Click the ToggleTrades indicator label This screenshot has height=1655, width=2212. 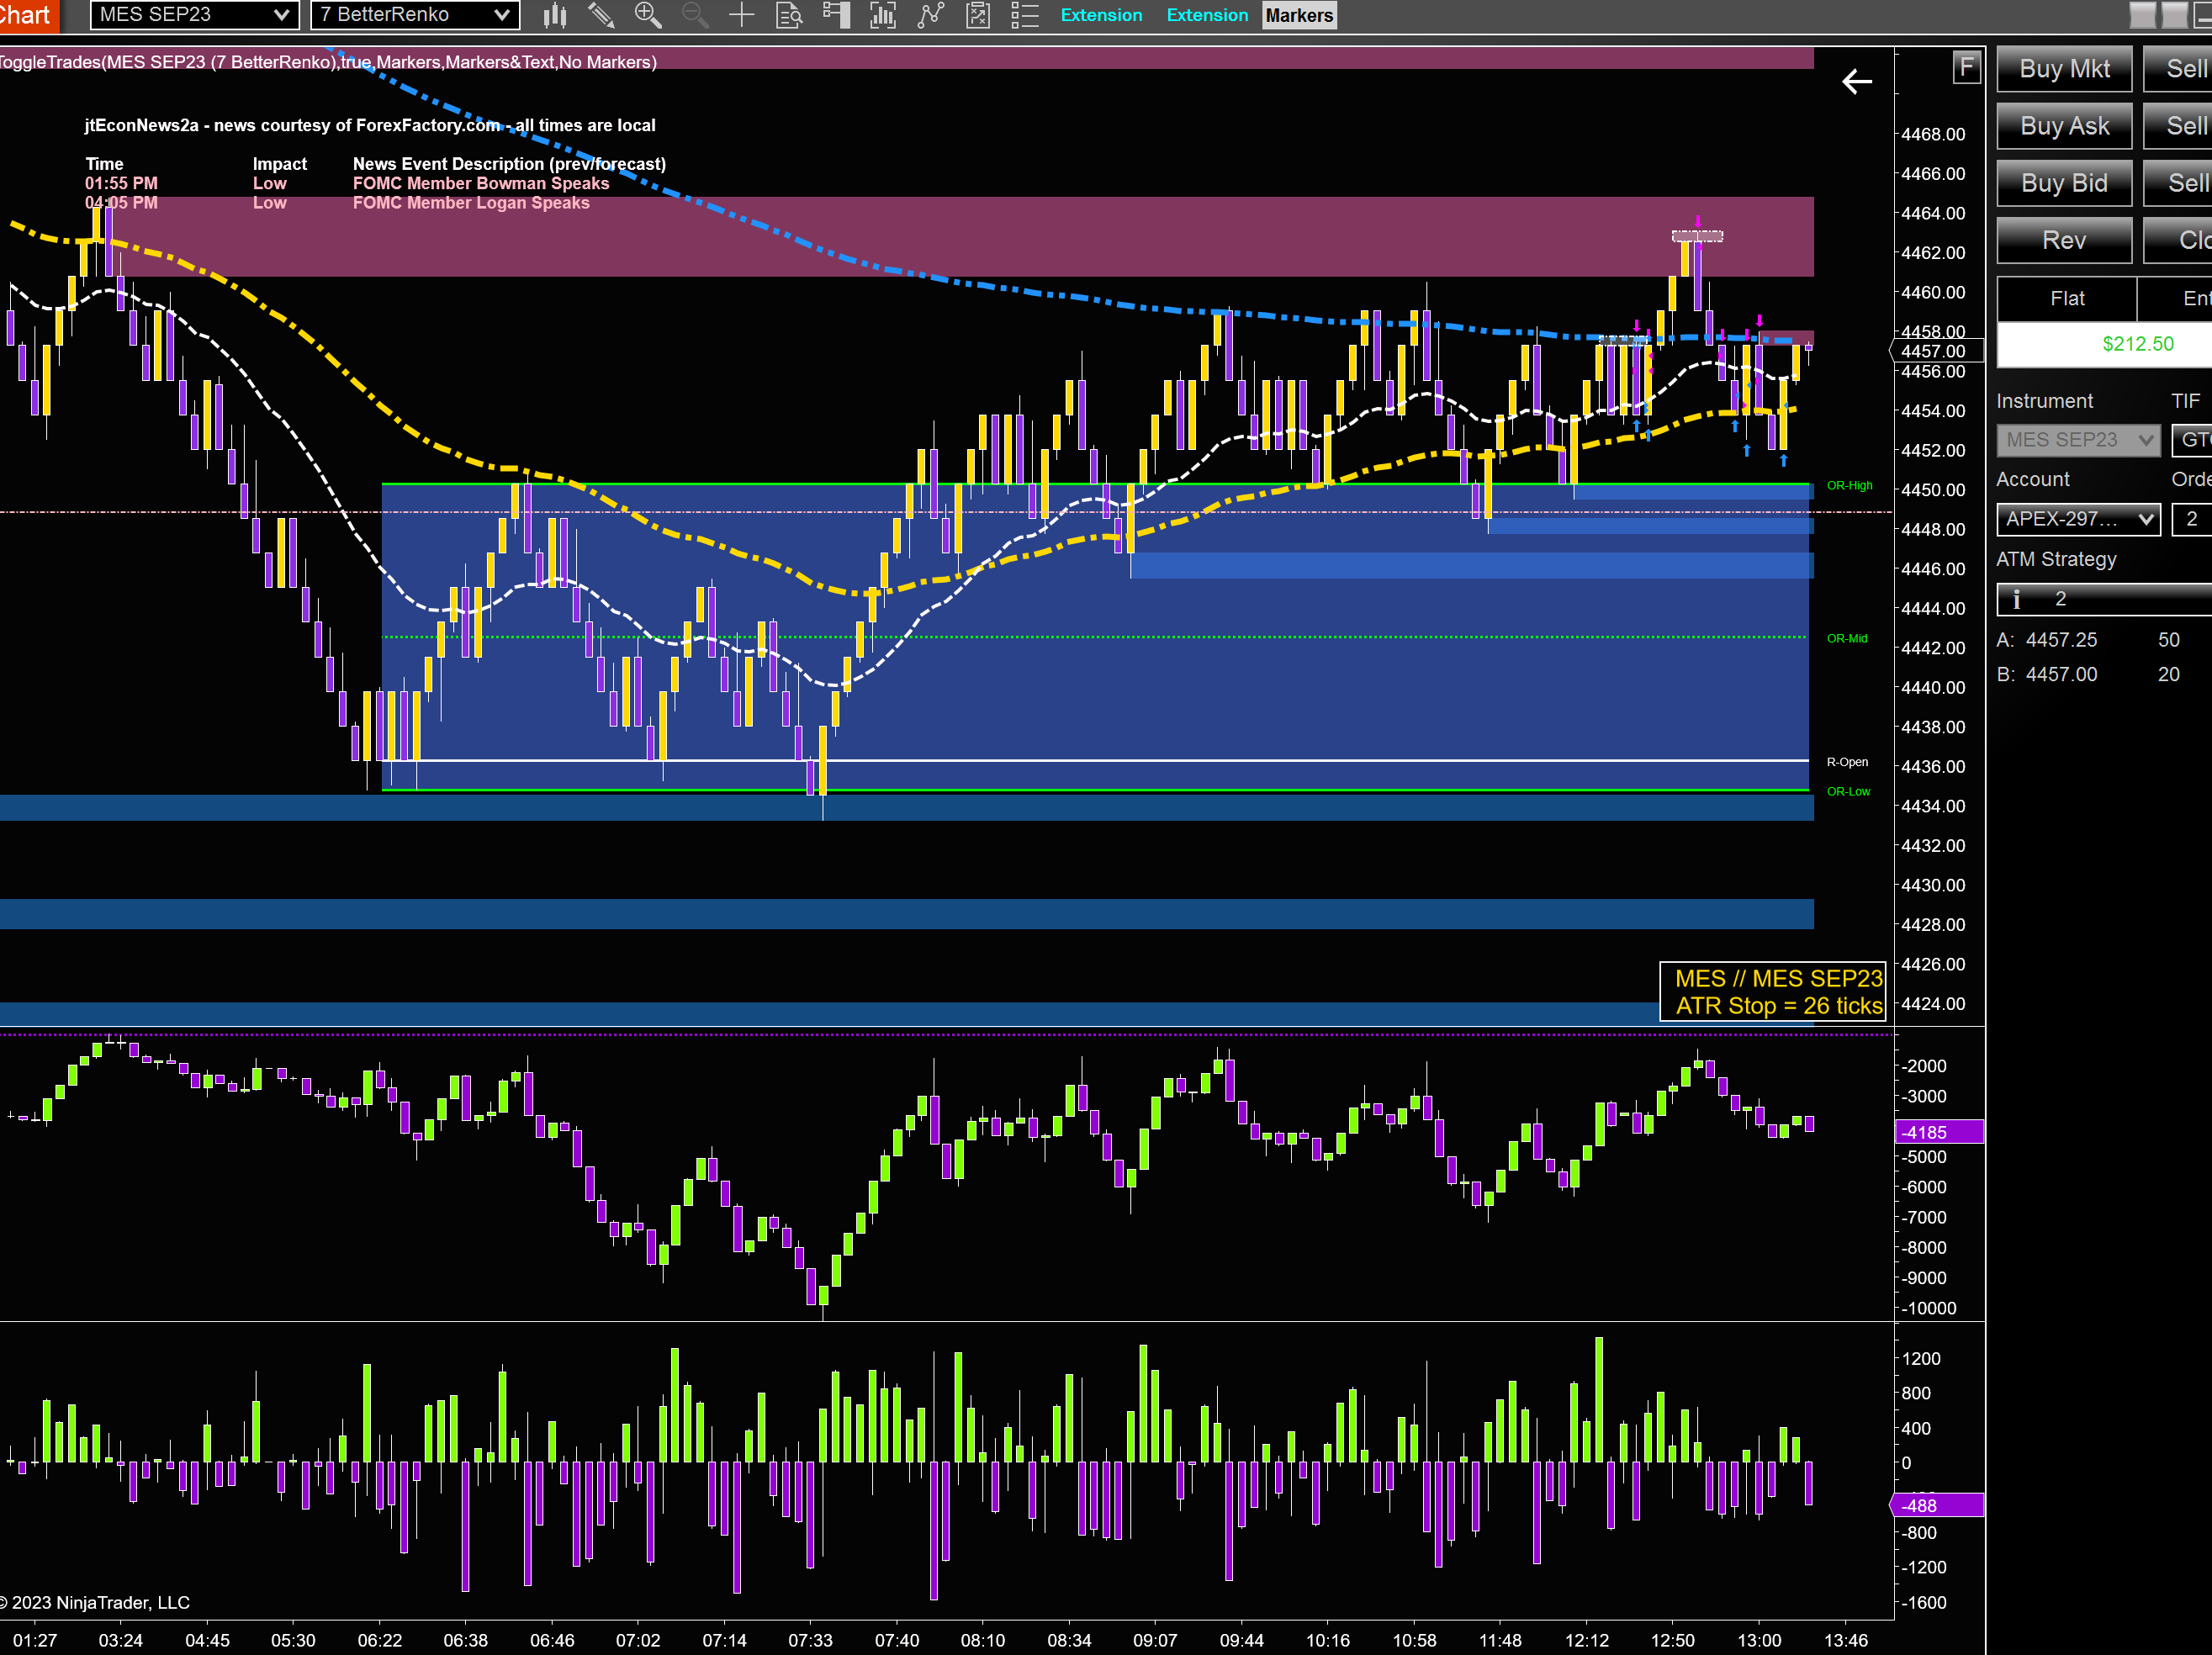click(328, 62)
